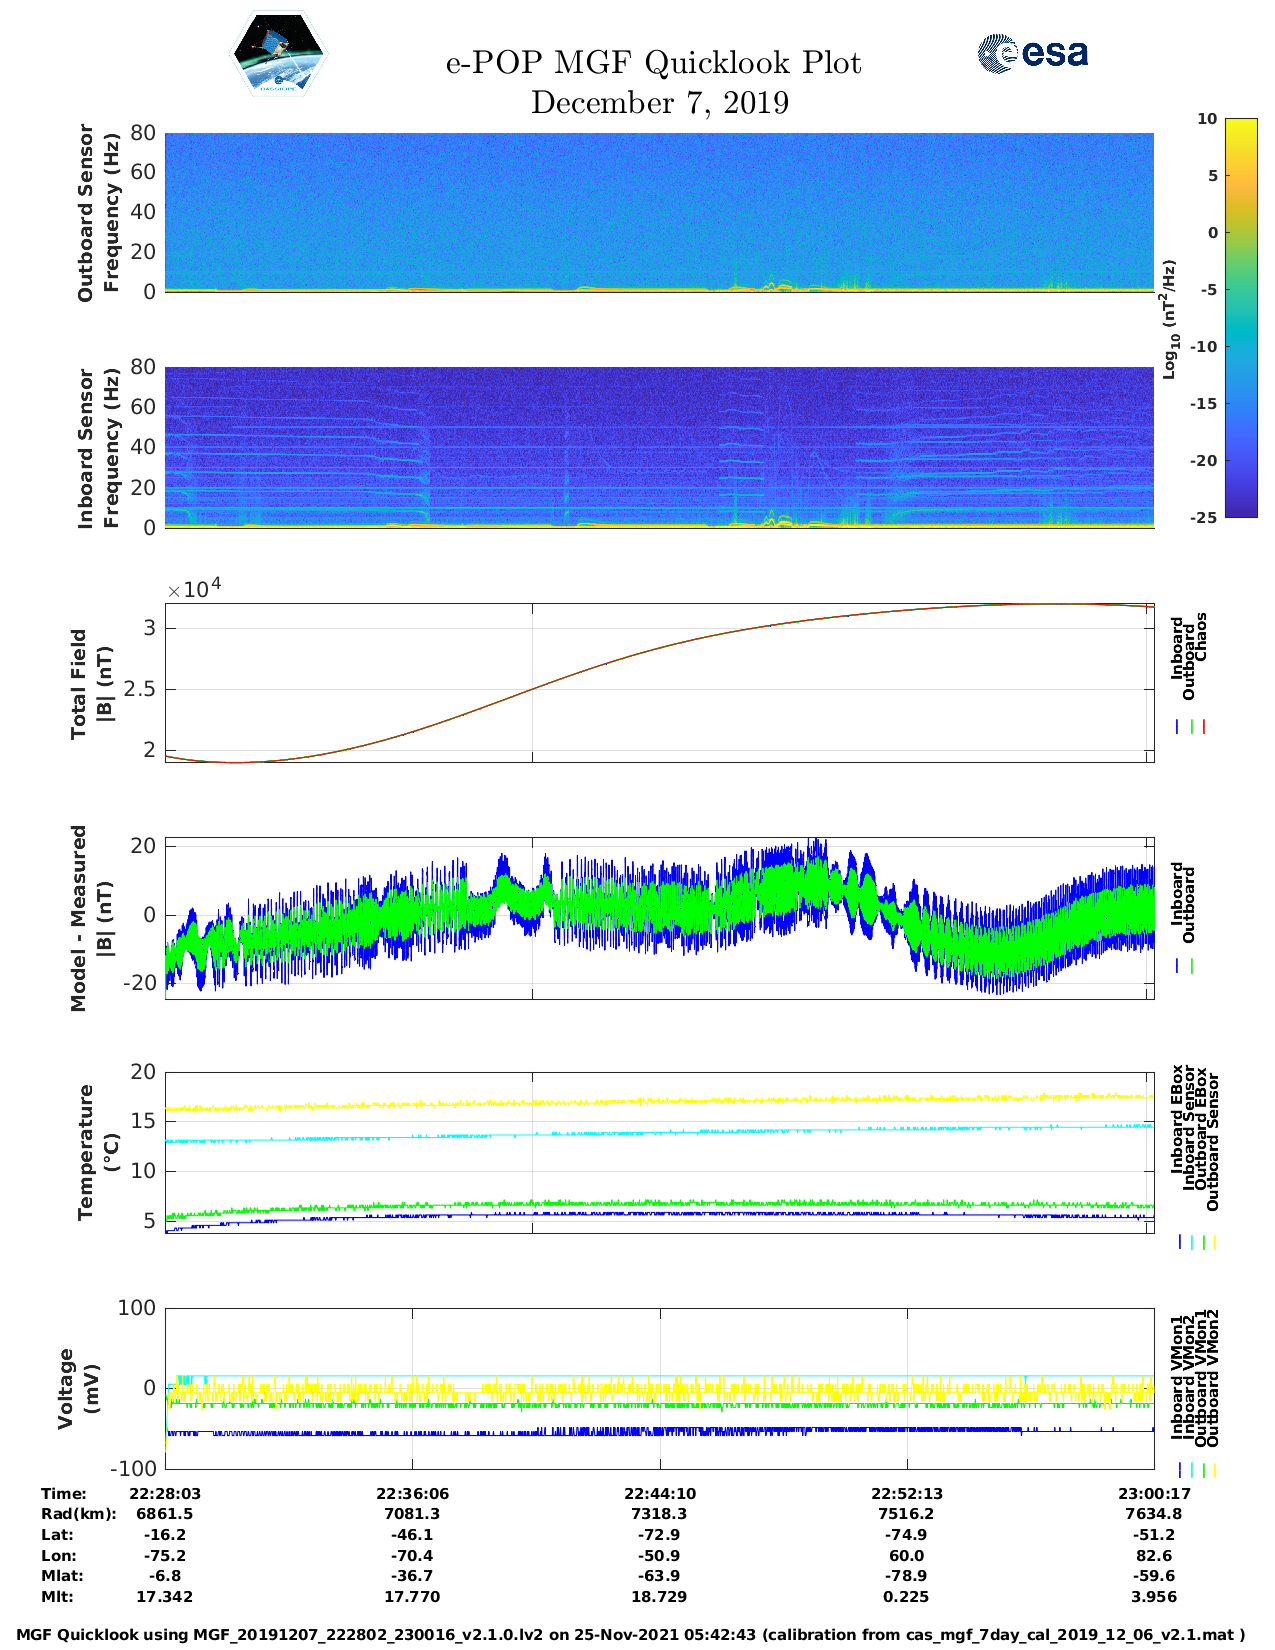The height and width of the screenshot is (1650, 1275).
Task: Click the MGF Quicklook footer file text
Action: (x=630, y=1636)
